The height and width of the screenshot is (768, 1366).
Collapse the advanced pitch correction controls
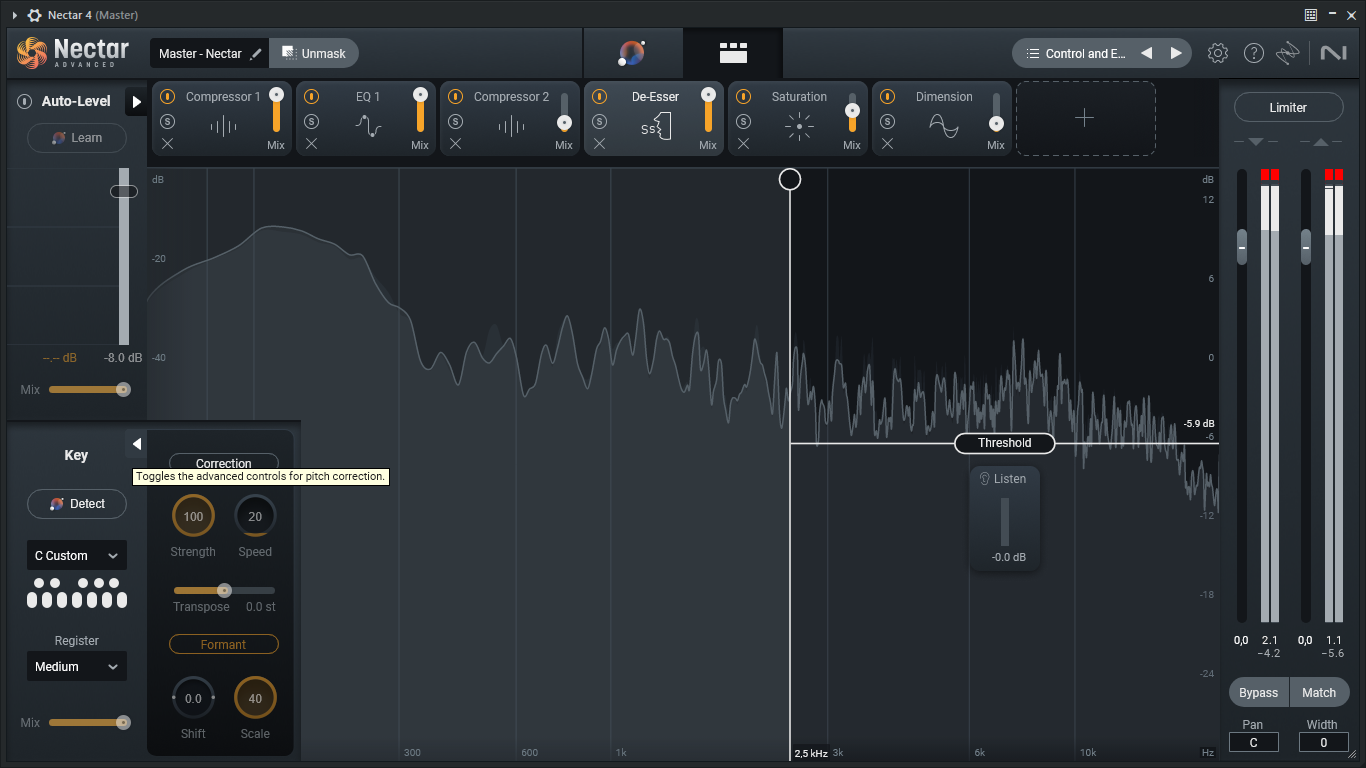136,444
